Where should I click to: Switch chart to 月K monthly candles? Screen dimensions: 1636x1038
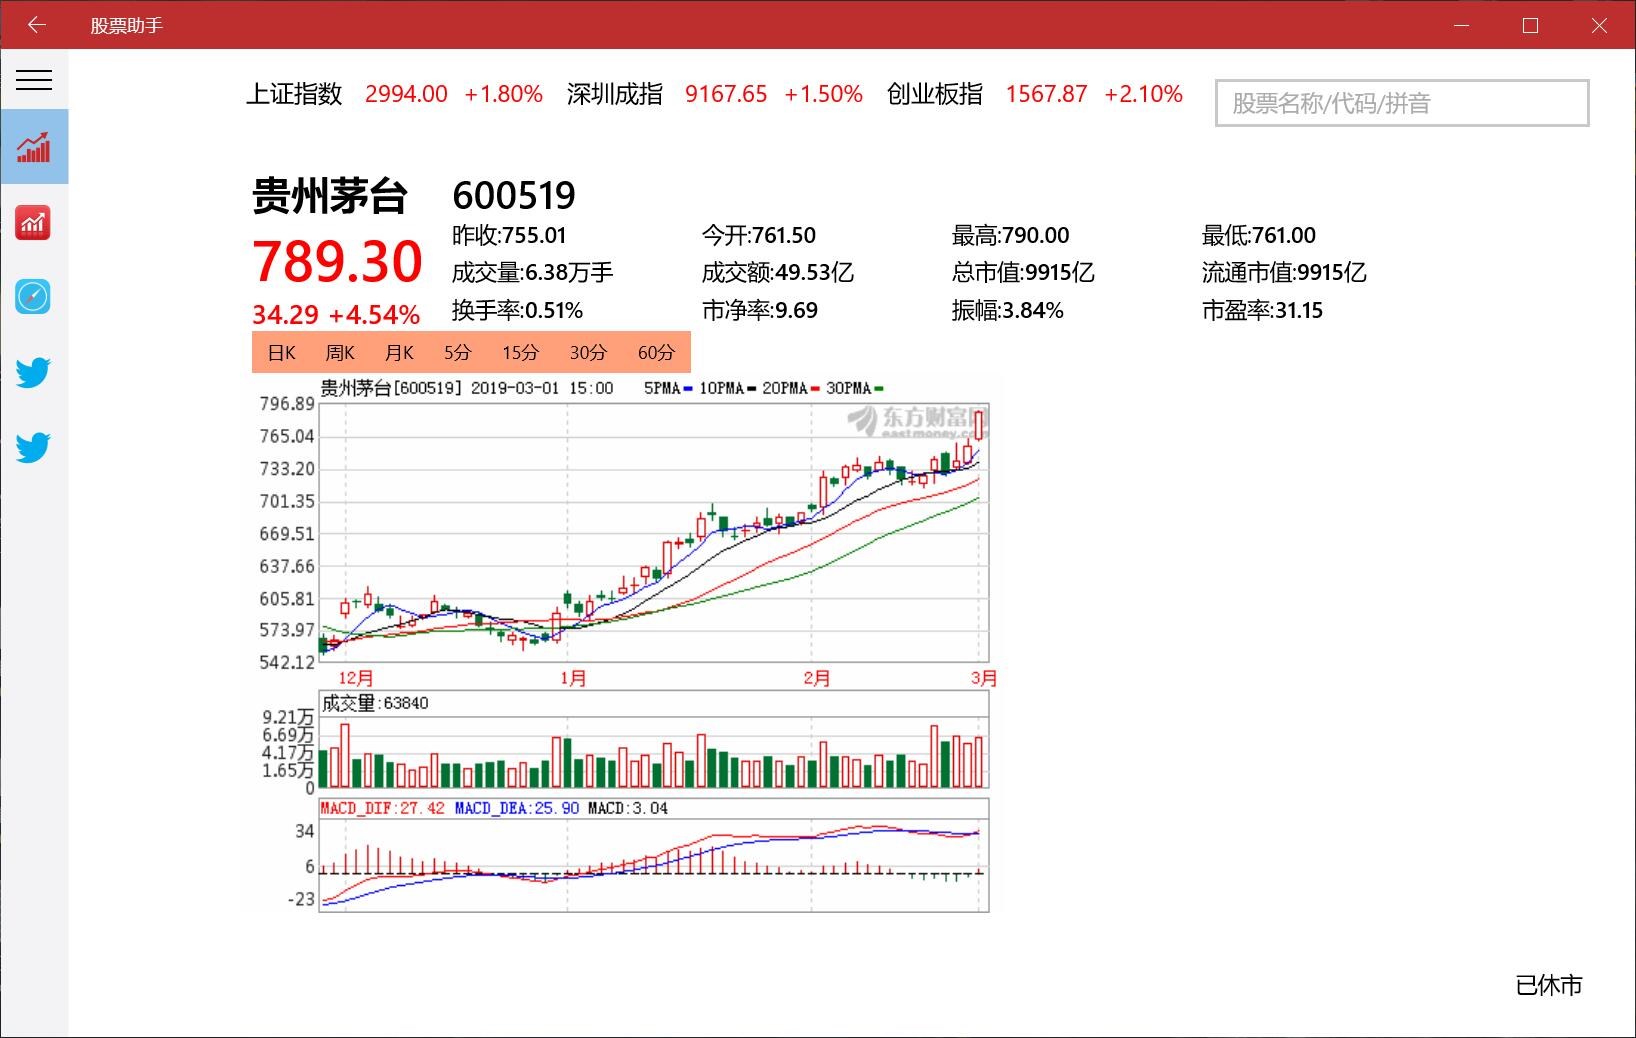[398, 352]
